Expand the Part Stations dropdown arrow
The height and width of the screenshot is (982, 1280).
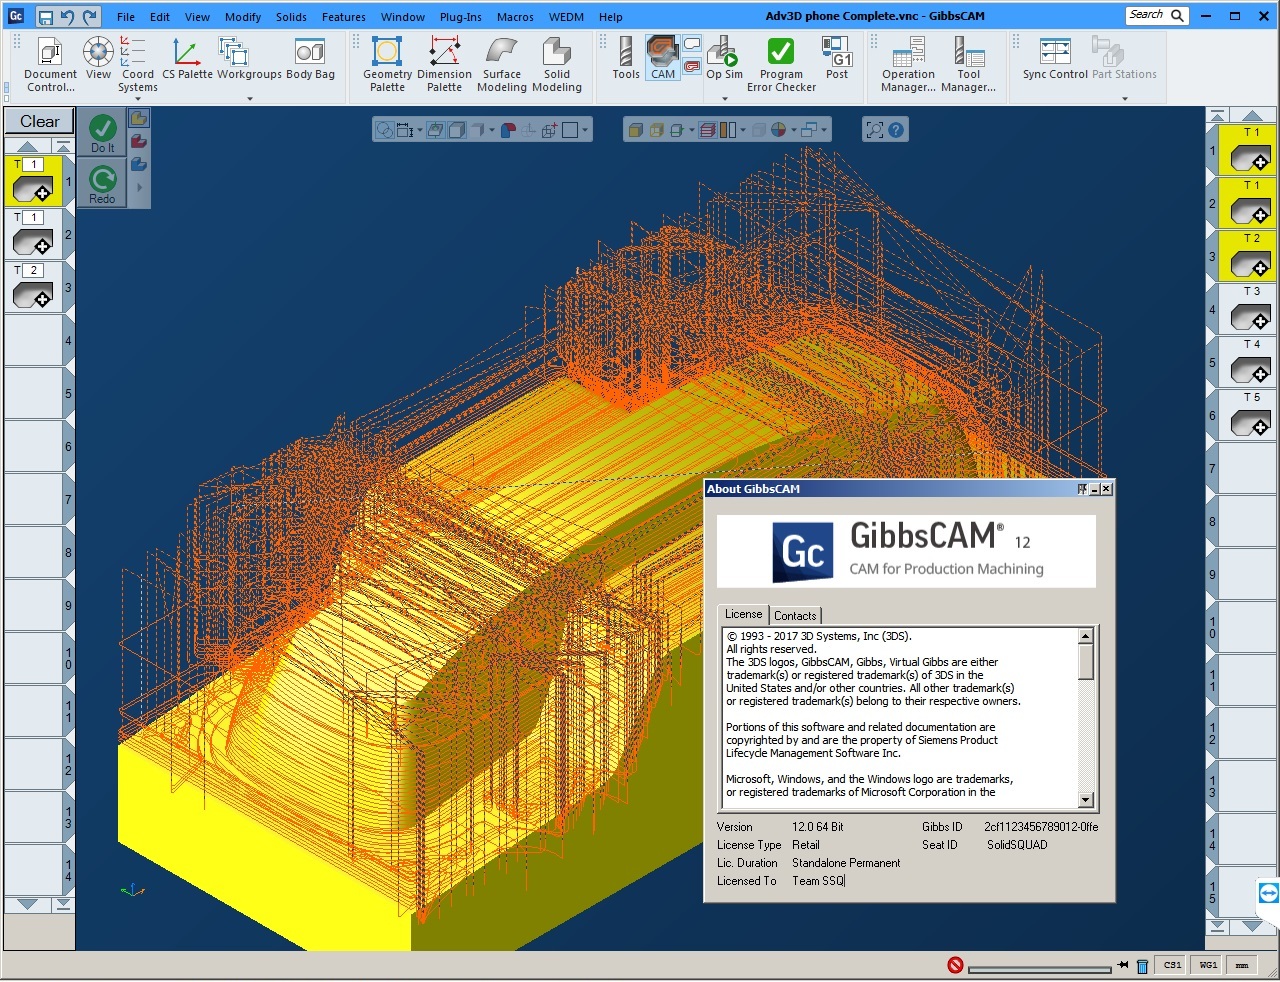1125,99
